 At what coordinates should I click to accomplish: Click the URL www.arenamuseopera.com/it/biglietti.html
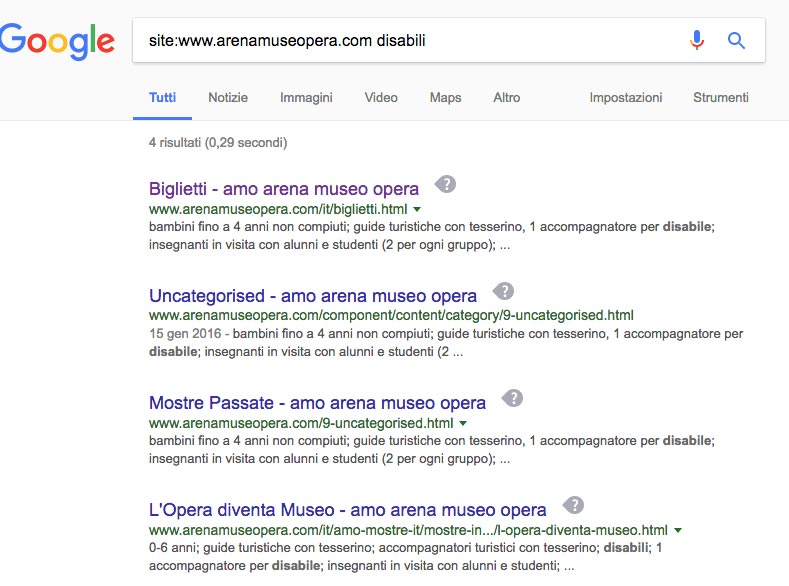[x=278, y=209]
